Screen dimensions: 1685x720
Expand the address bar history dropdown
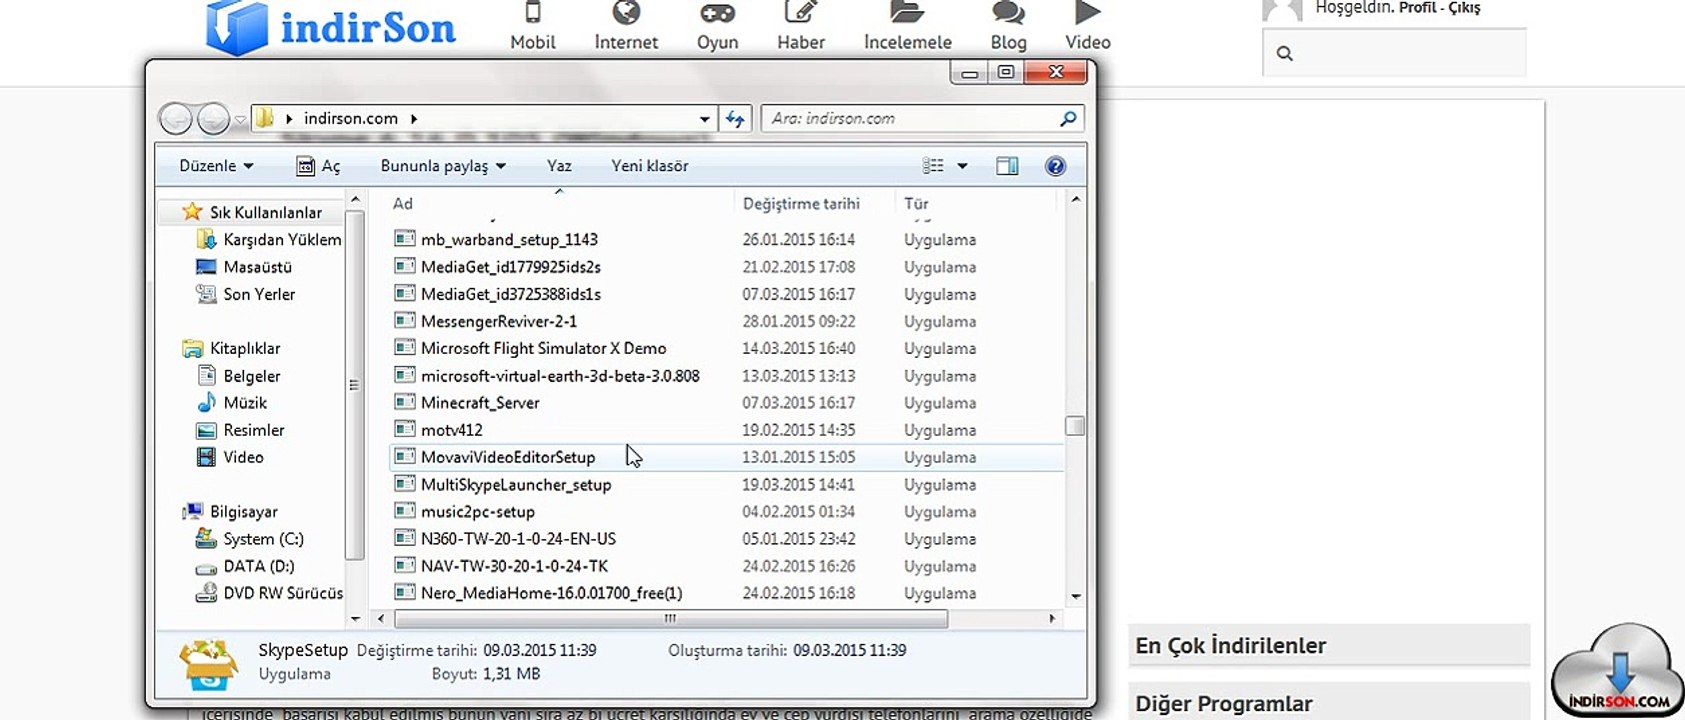pos(704,119)
